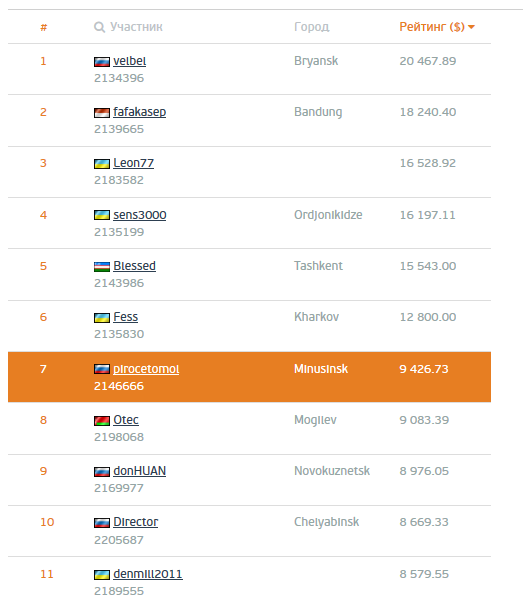This screenshot has height=603, width=523.
Task: Click the Uzbekistan flag beside Blessed
Action: point(102,267)
